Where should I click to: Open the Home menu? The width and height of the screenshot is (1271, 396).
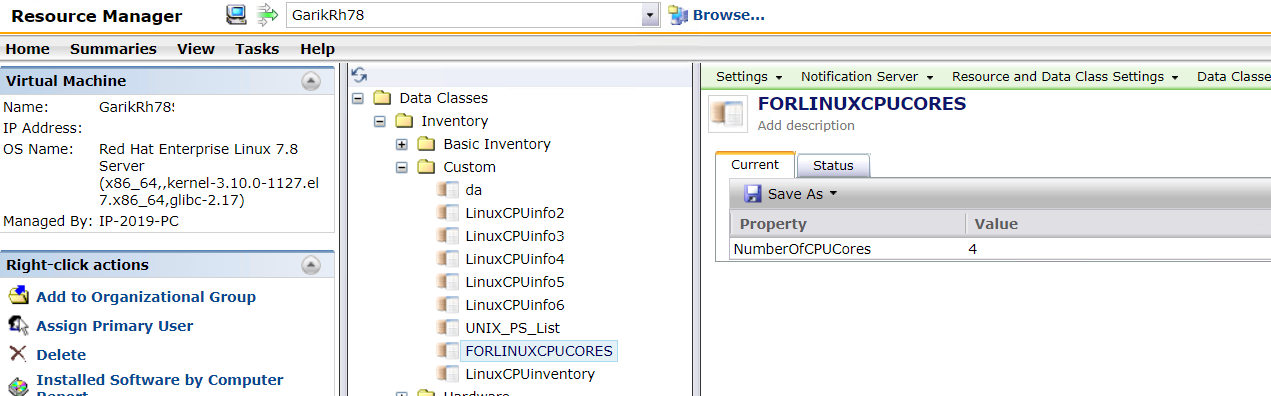[x=27, y=48]
